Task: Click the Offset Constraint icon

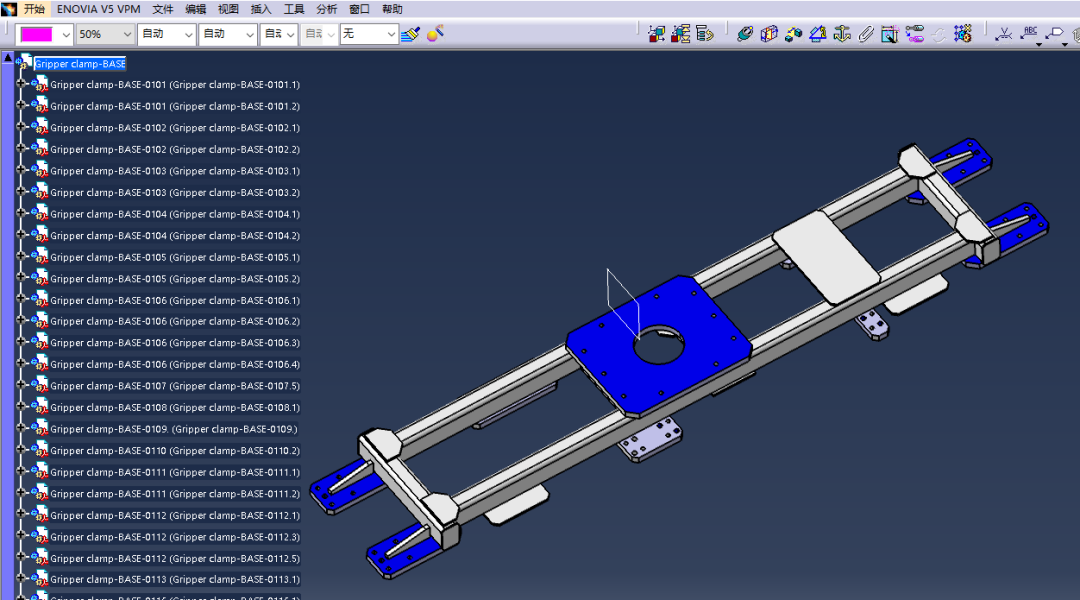Action: coord(793,34)
